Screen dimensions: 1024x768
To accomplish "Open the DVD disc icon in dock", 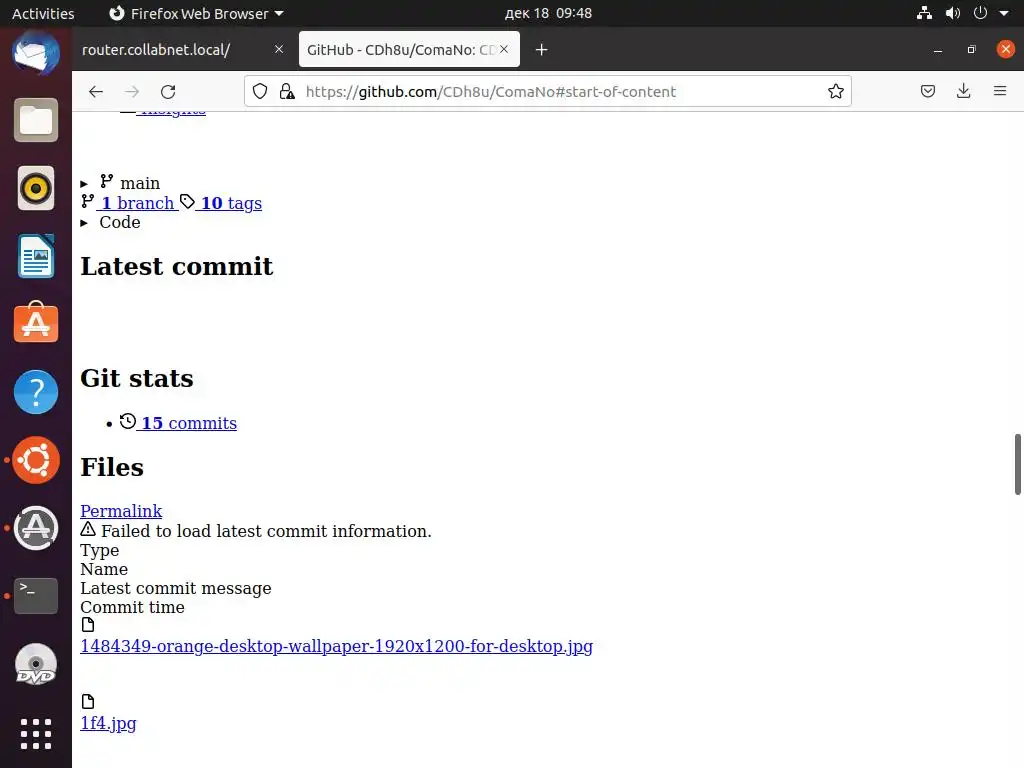I will point(36,664).
